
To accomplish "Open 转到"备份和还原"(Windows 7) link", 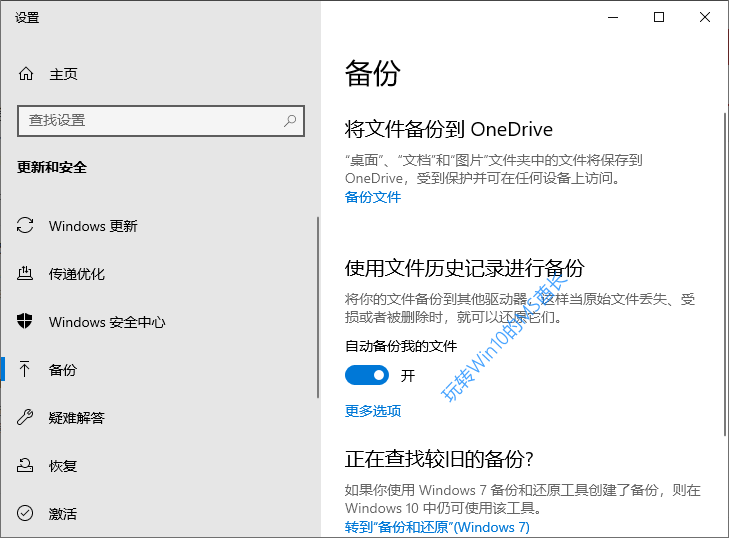I will click(x=437, y=527).
